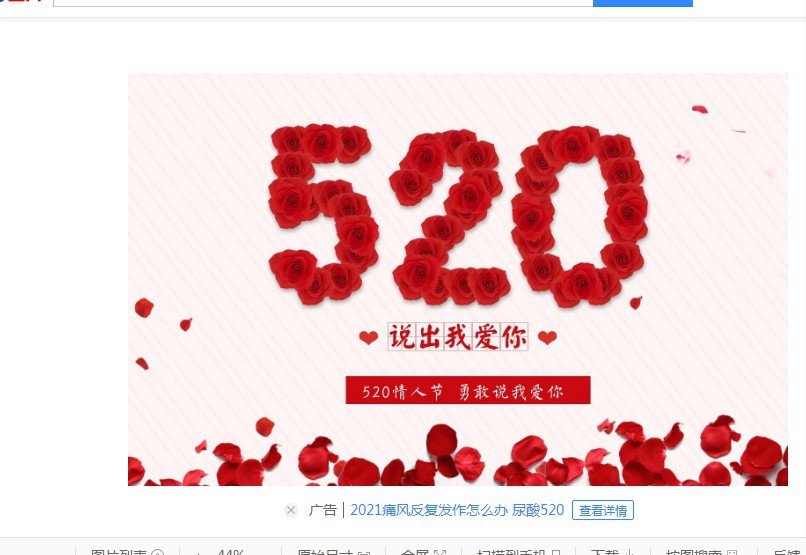Screen dimensions: 806x555
Task: Click the 说出我爱你 caption in picture
Action: [x=457, y=337]
